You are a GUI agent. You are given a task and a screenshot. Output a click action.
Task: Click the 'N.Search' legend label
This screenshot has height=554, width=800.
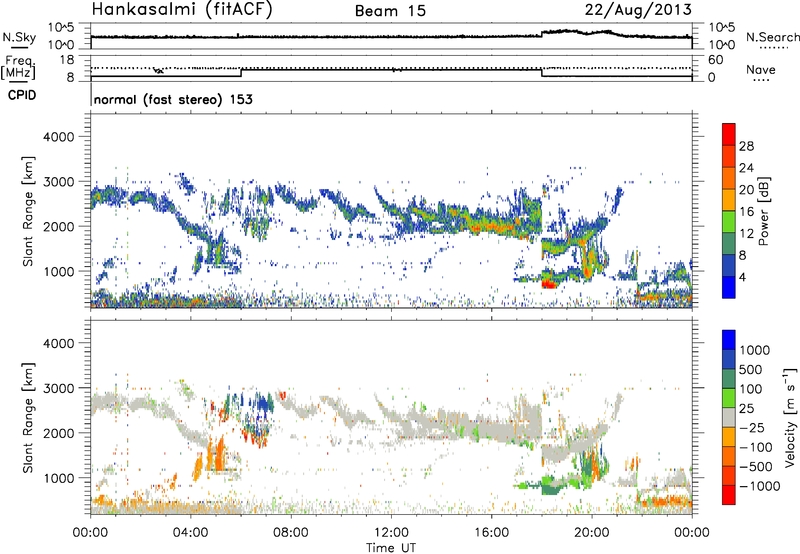point(772,37)
